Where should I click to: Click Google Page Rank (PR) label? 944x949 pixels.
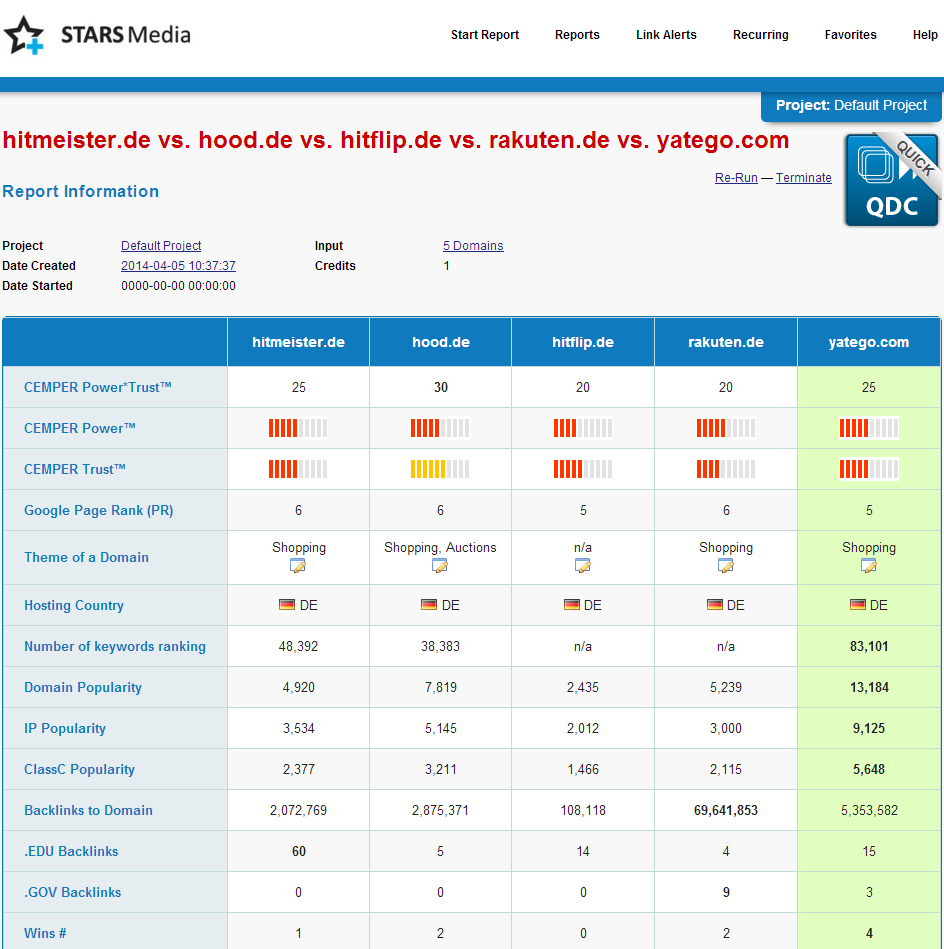[99, 510]
